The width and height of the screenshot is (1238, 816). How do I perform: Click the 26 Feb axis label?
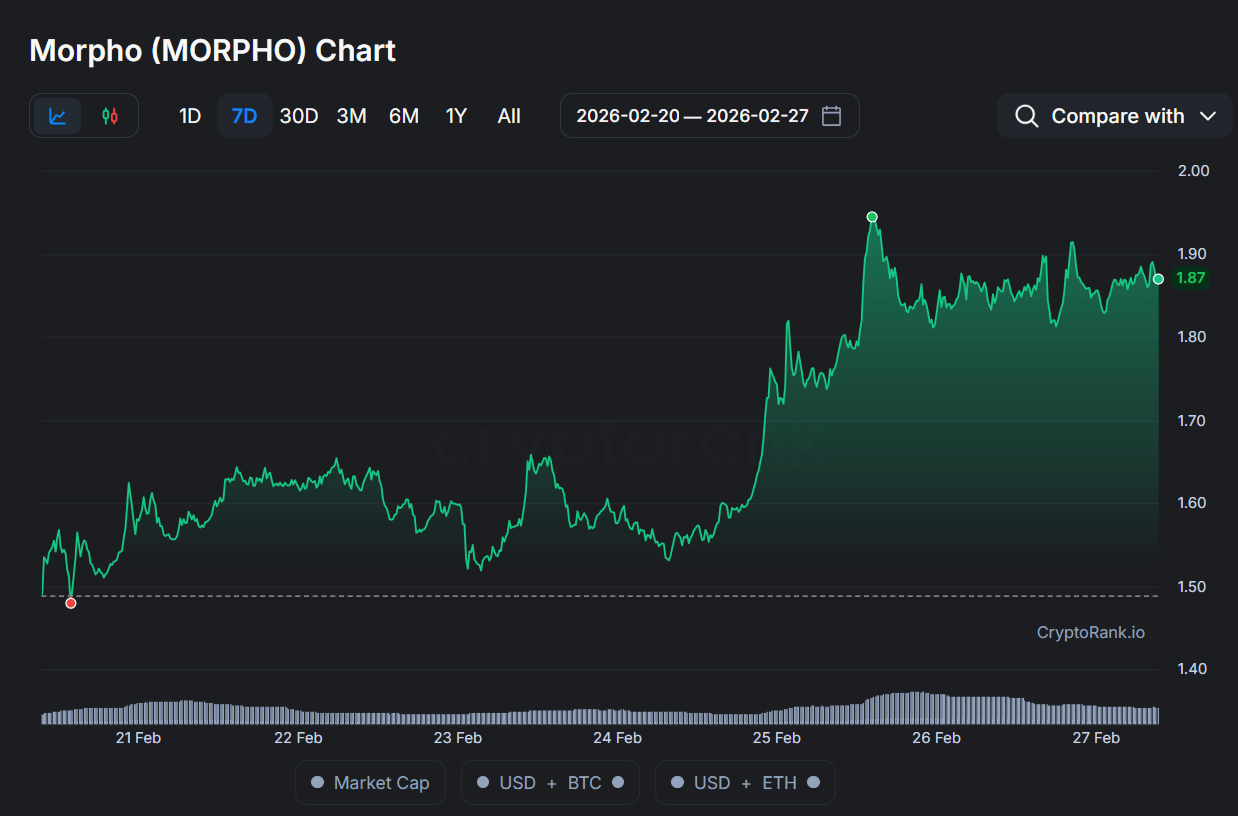click(x=937, y=738)
